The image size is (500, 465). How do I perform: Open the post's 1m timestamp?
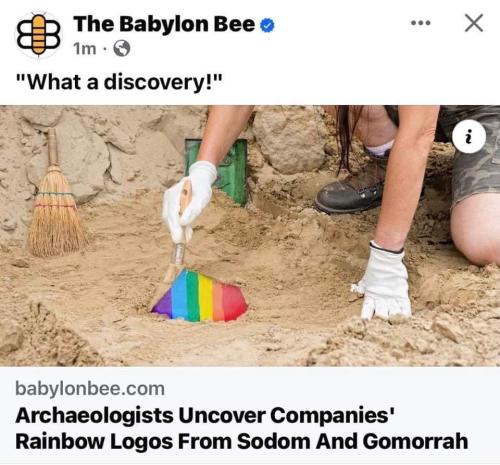click(x=85, y=49)
